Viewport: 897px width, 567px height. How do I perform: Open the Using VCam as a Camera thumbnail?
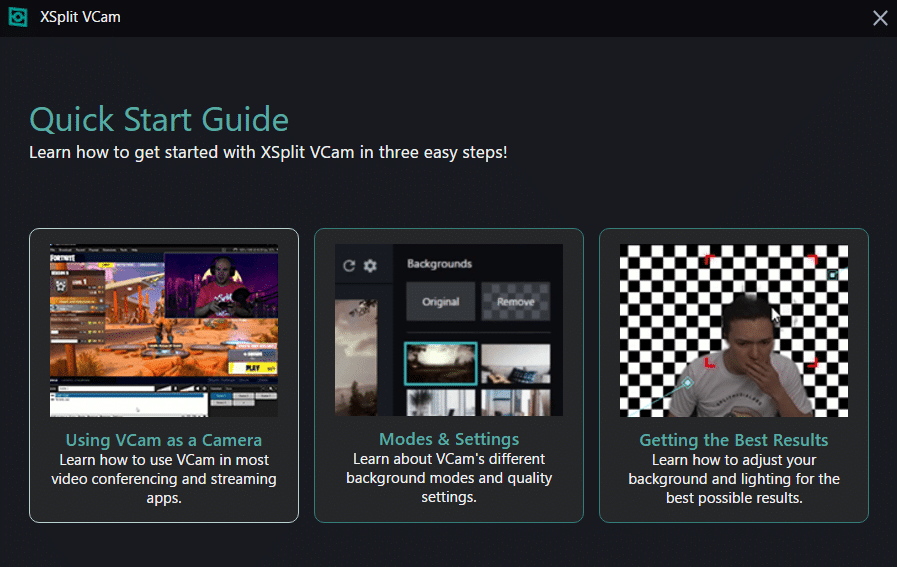(x=164, y=331)
